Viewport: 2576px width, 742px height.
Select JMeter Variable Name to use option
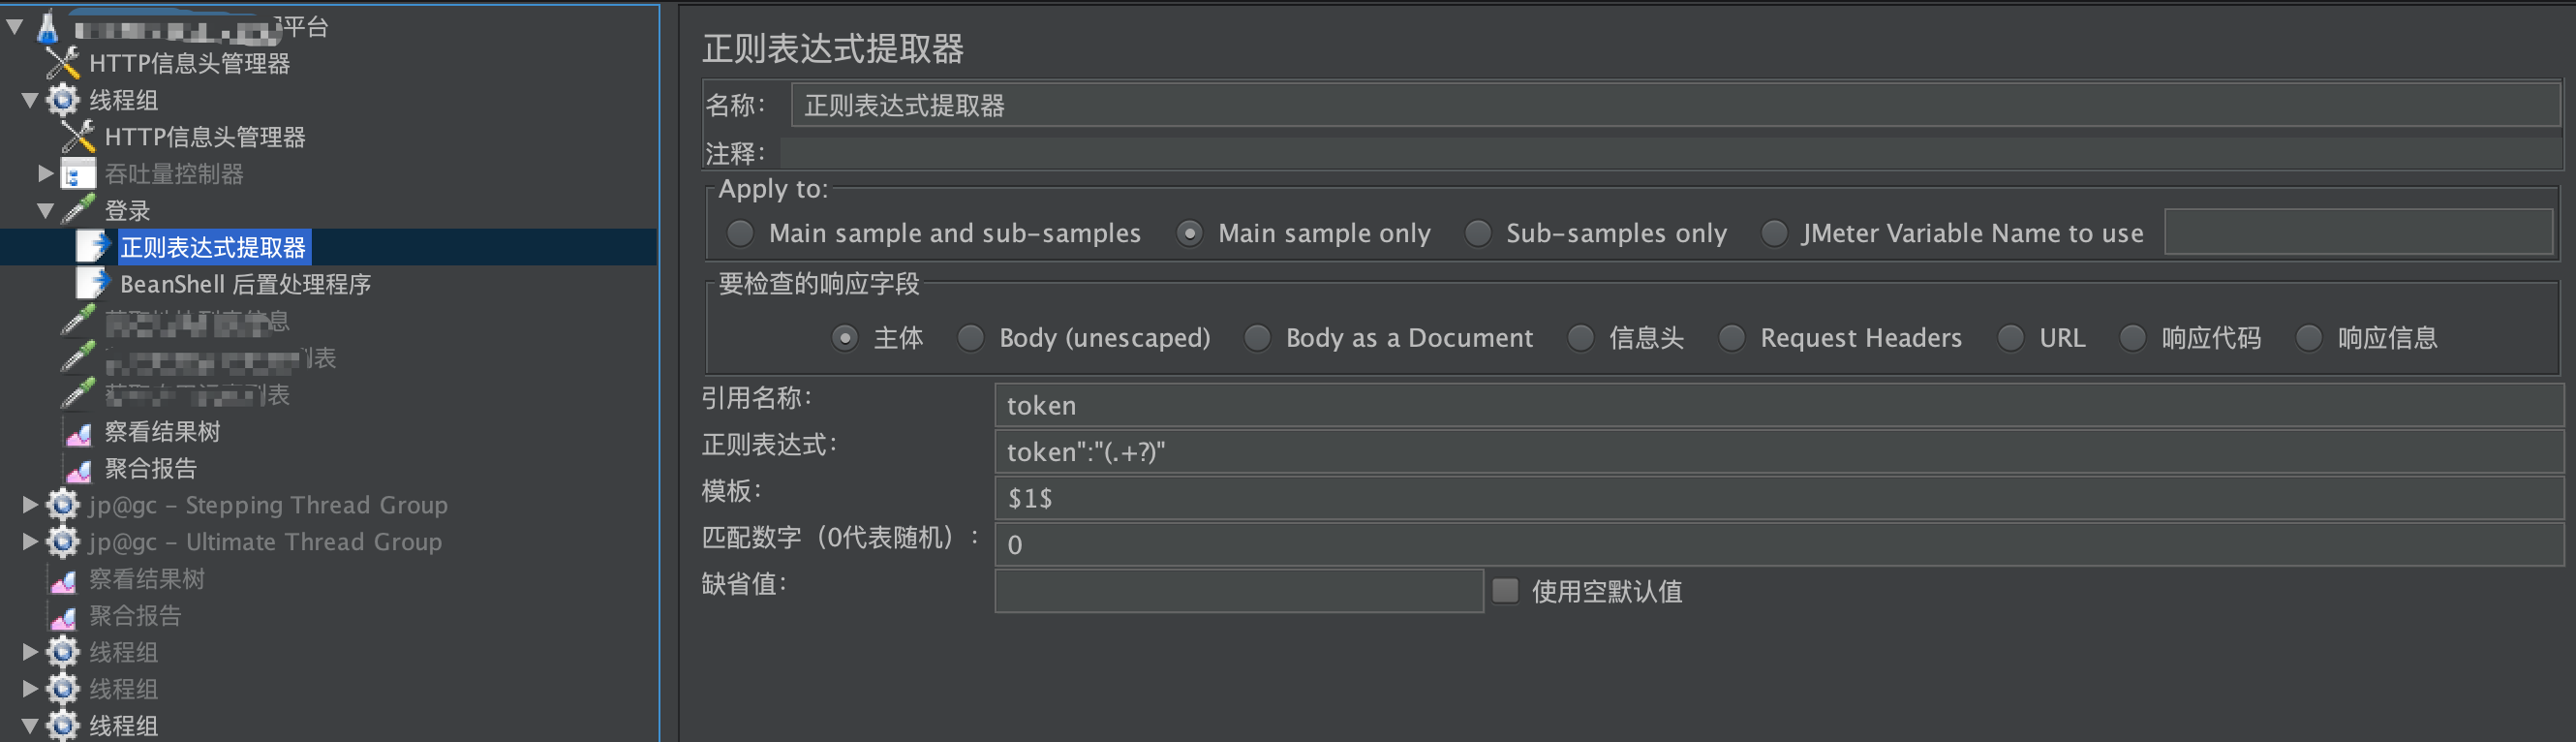[1773, 233]
